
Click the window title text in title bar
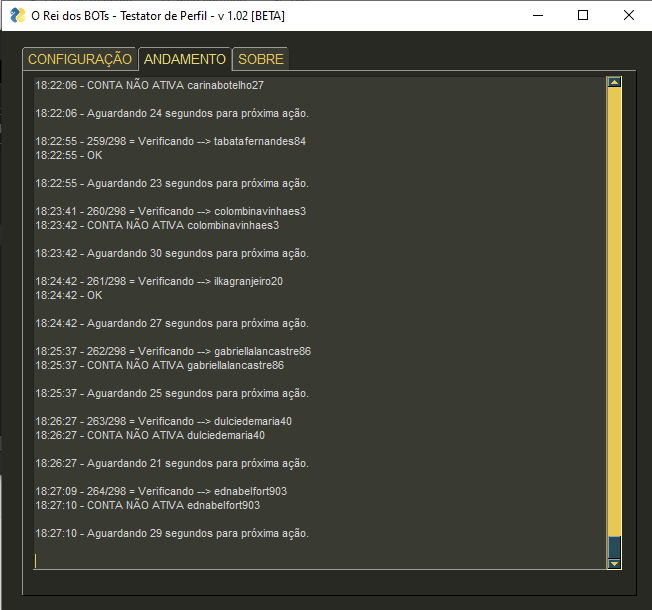[x=160, y=15]
